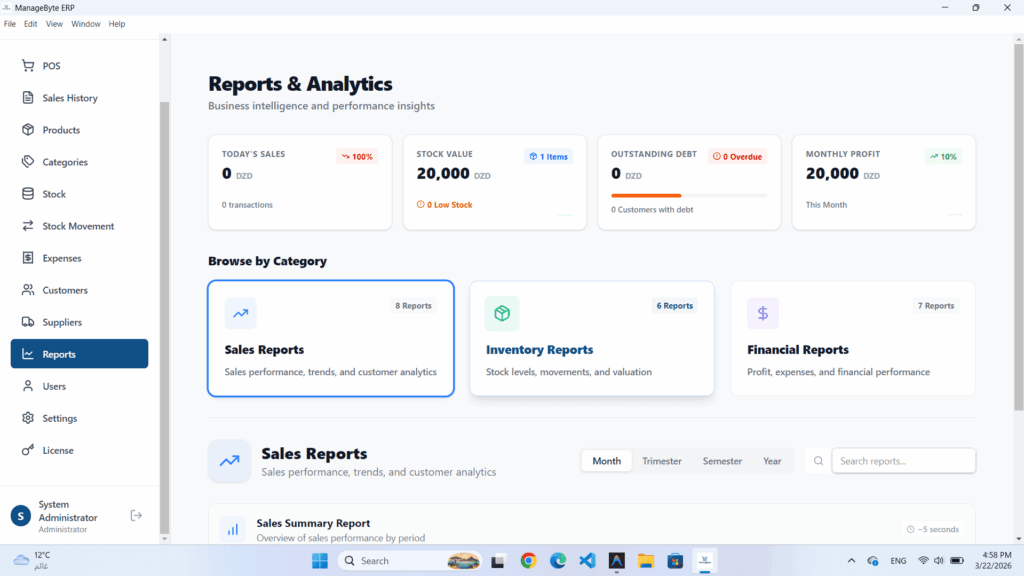Viewport: 1024px width, 576px height.
Task: Click the Outstanding Debt progress bar
Action: coord(689,195)
